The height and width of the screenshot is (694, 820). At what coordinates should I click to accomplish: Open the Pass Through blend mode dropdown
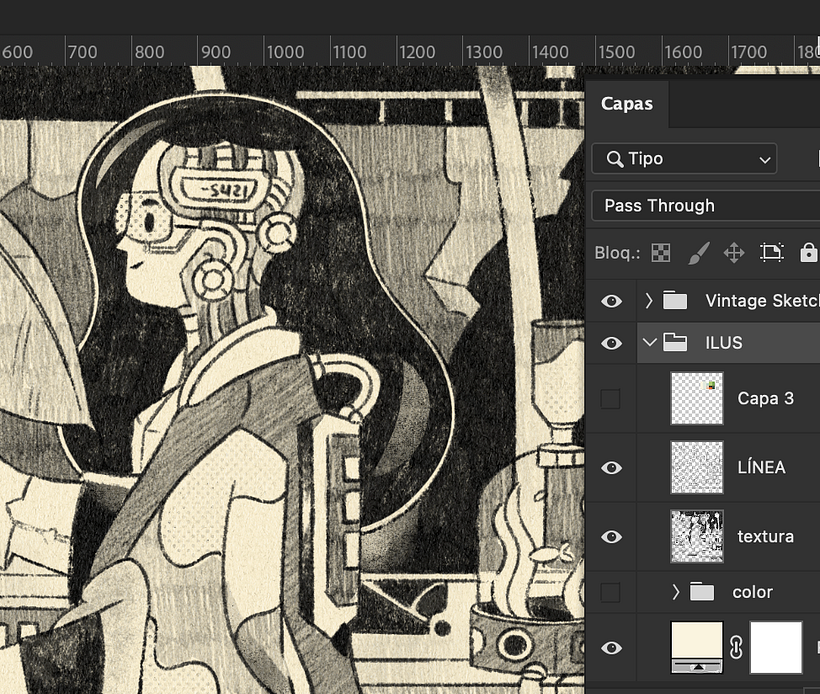click(705, 206)
